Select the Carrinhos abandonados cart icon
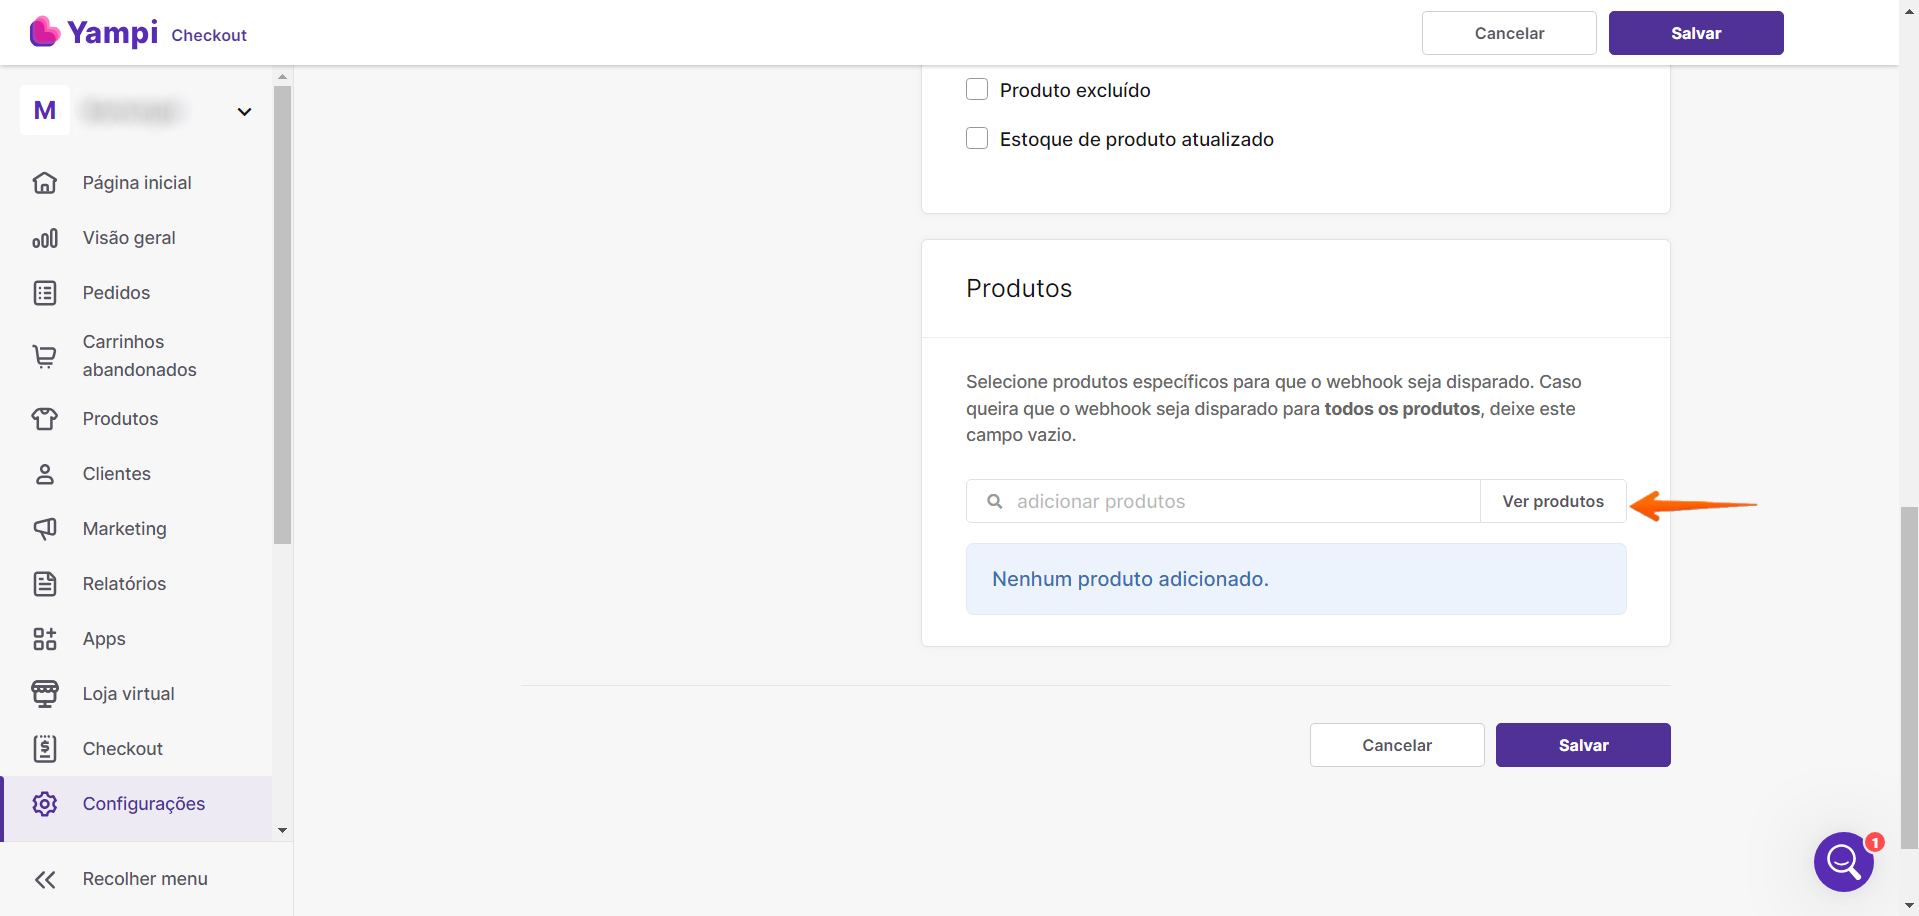This screenshot has width=1919, height=916. 45,356
